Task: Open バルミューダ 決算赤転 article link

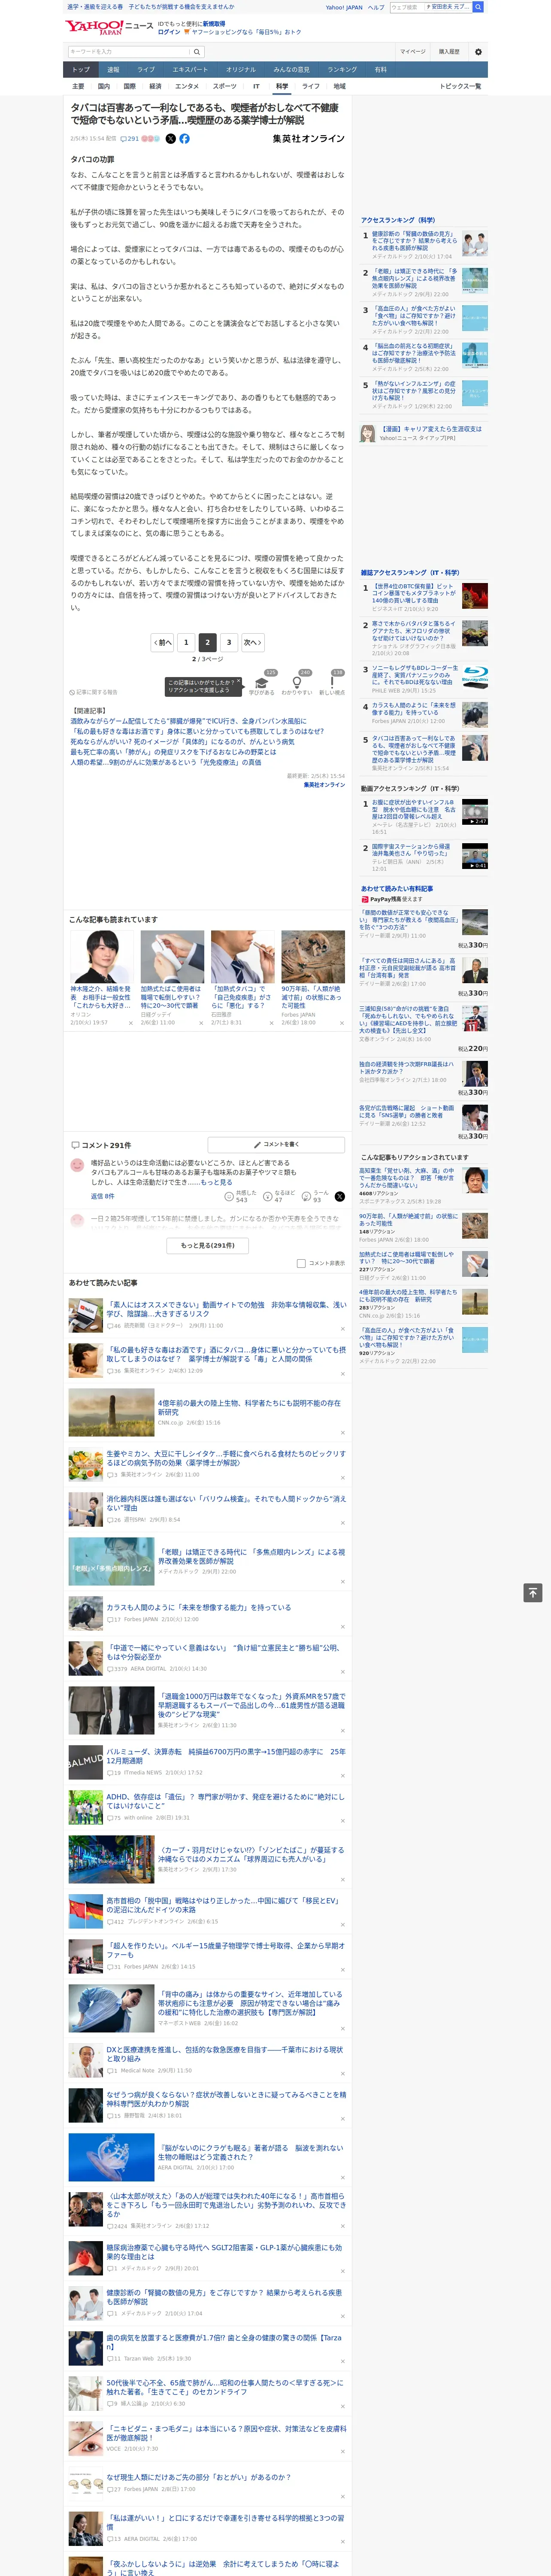Action: 226,1756
